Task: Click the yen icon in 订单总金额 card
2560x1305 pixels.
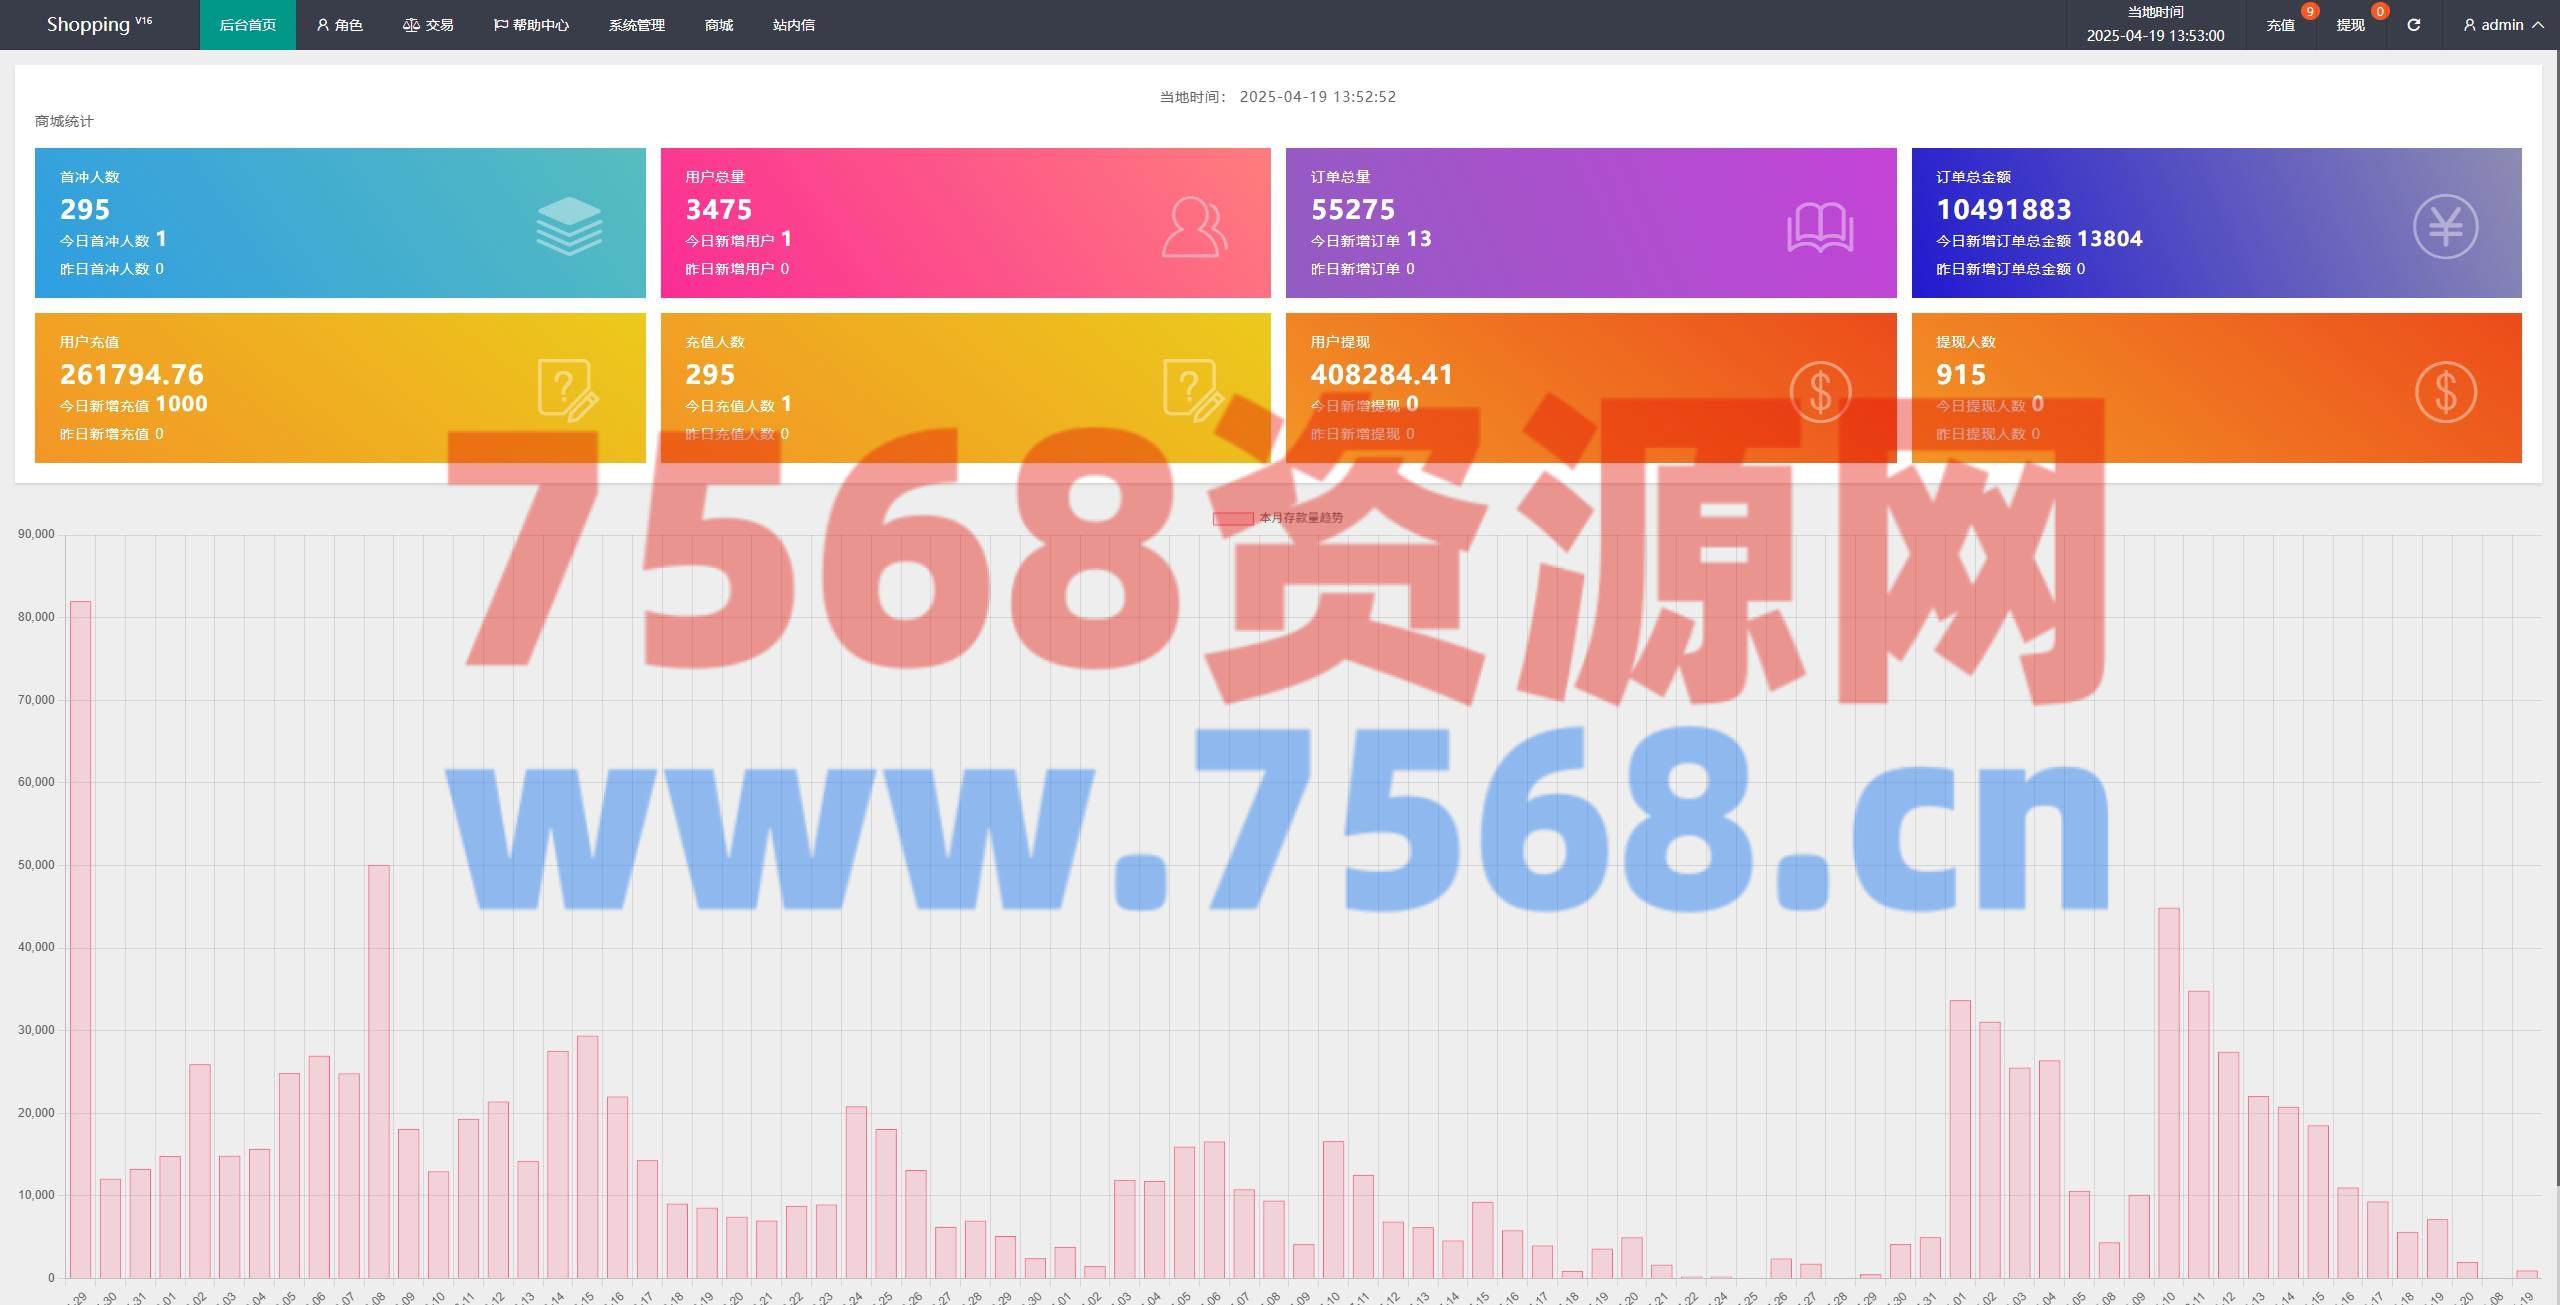Action: (x=2445, y=227)
